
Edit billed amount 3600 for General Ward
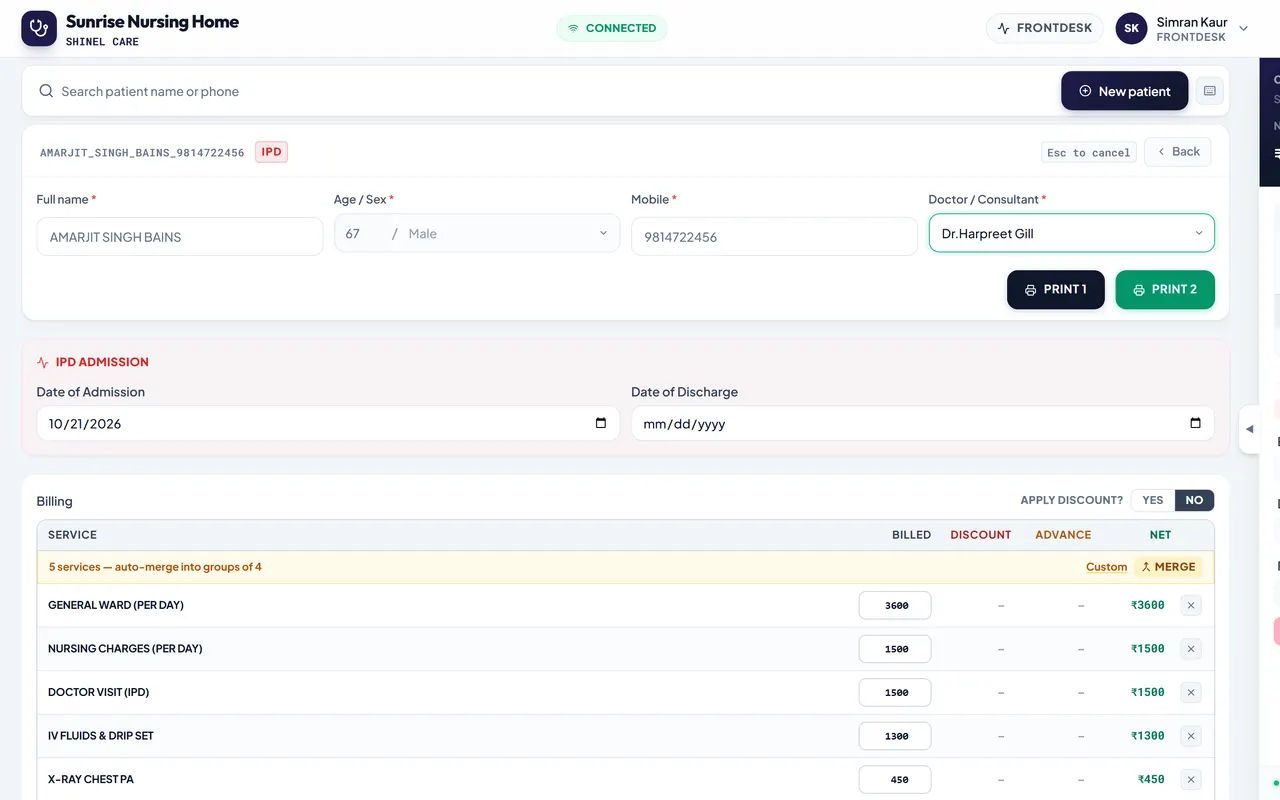pos(895,605)
